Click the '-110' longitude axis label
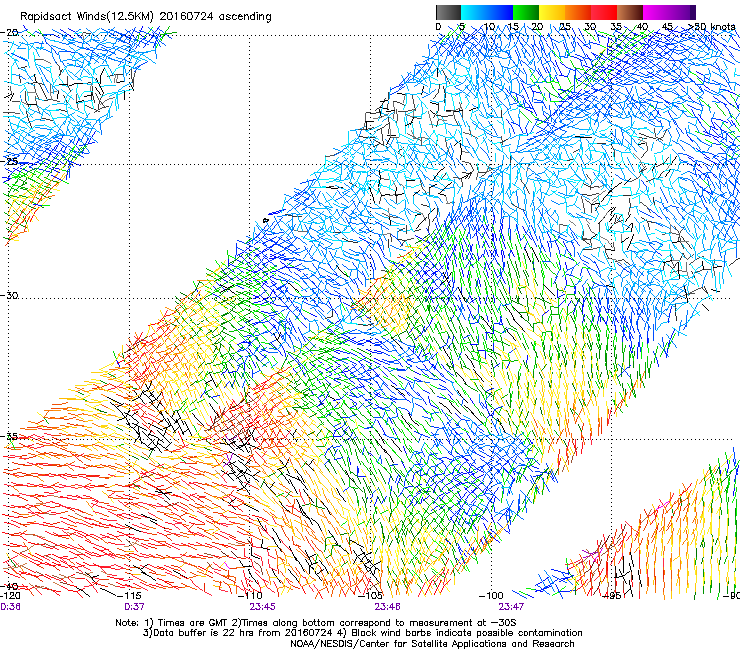740x650 pixels. (x=251, y=596)
